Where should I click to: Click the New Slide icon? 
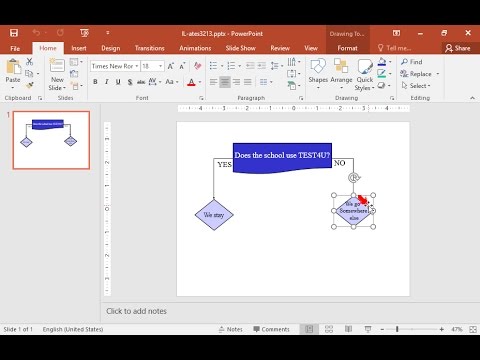coord(57,66)
